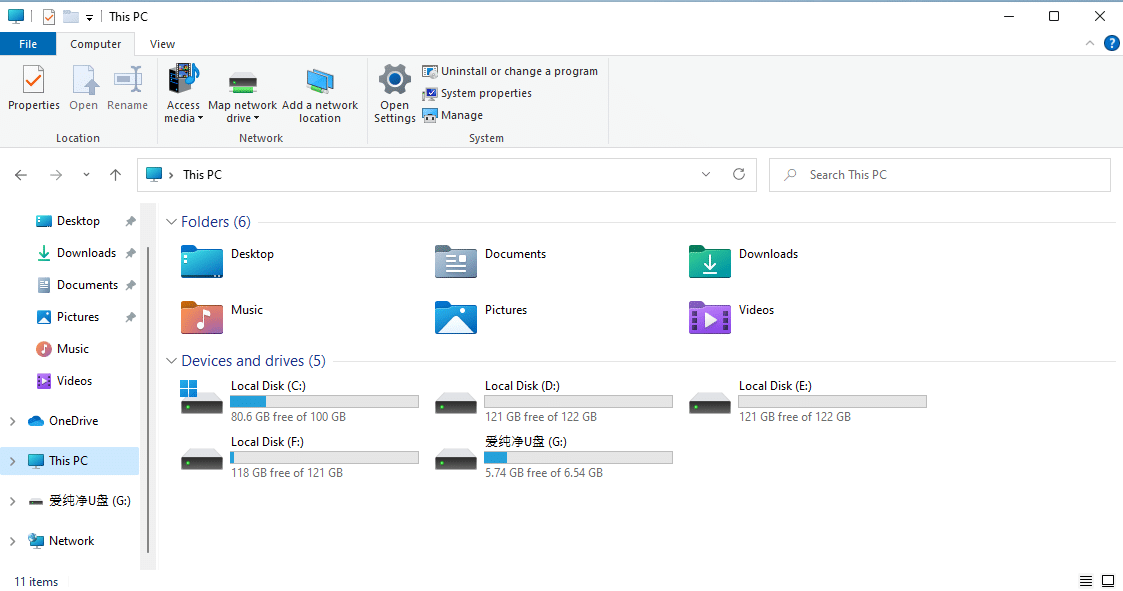Click the F: drive usage bar

(324, 458)
